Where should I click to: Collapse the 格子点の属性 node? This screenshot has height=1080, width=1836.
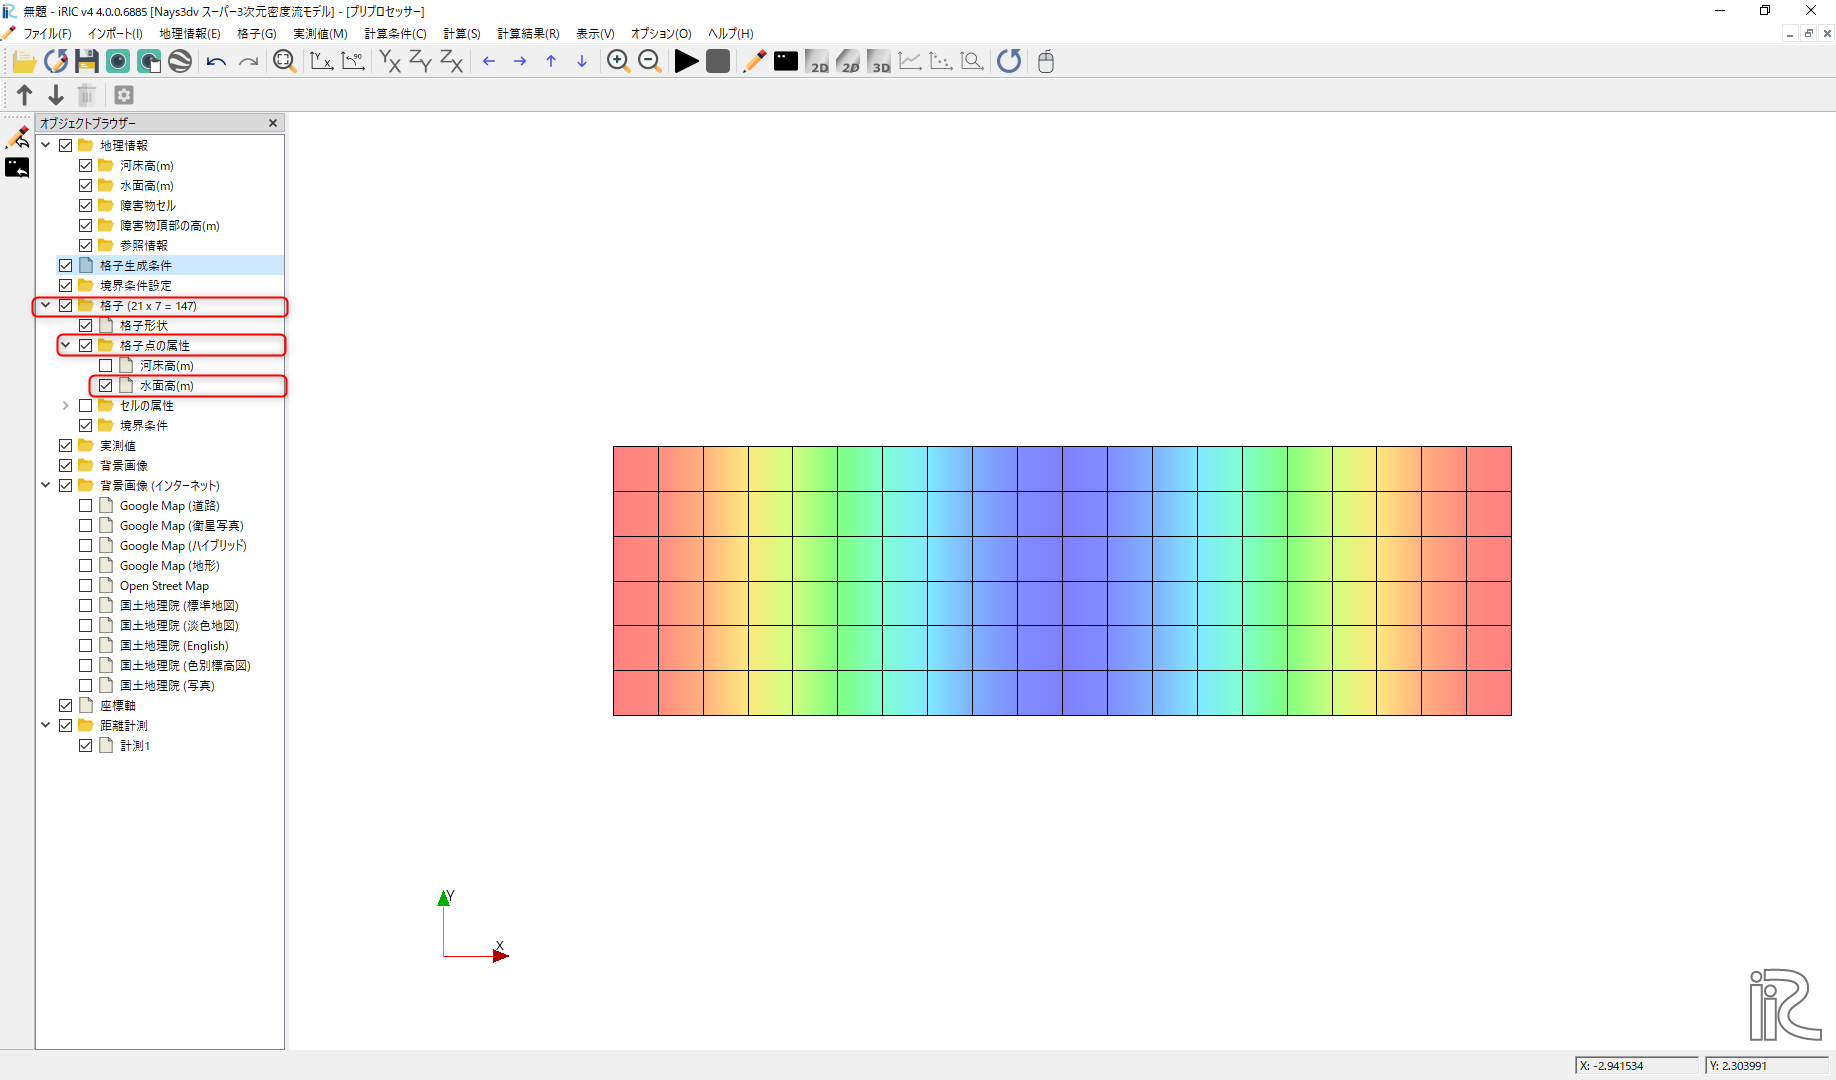(x=66, y=345)
